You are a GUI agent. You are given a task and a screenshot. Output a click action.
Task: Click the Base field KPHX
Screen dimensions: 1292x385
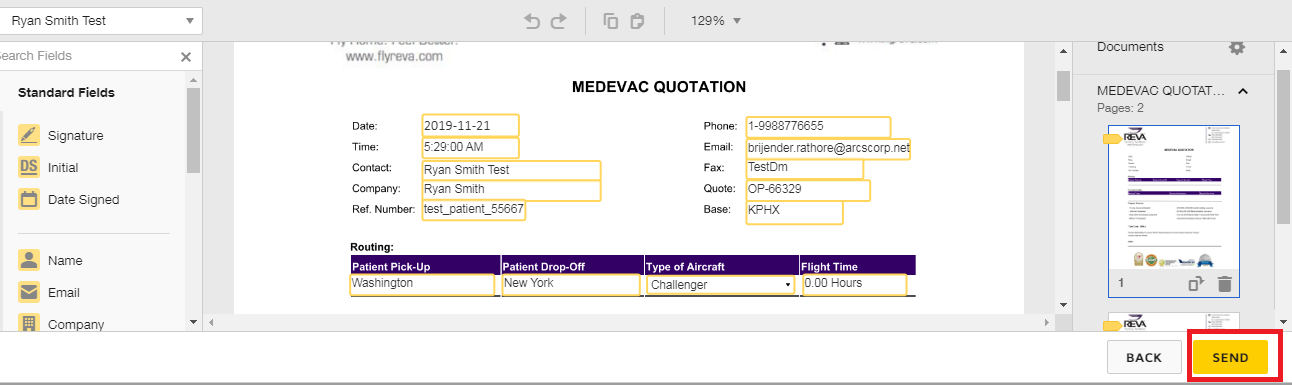794,212
